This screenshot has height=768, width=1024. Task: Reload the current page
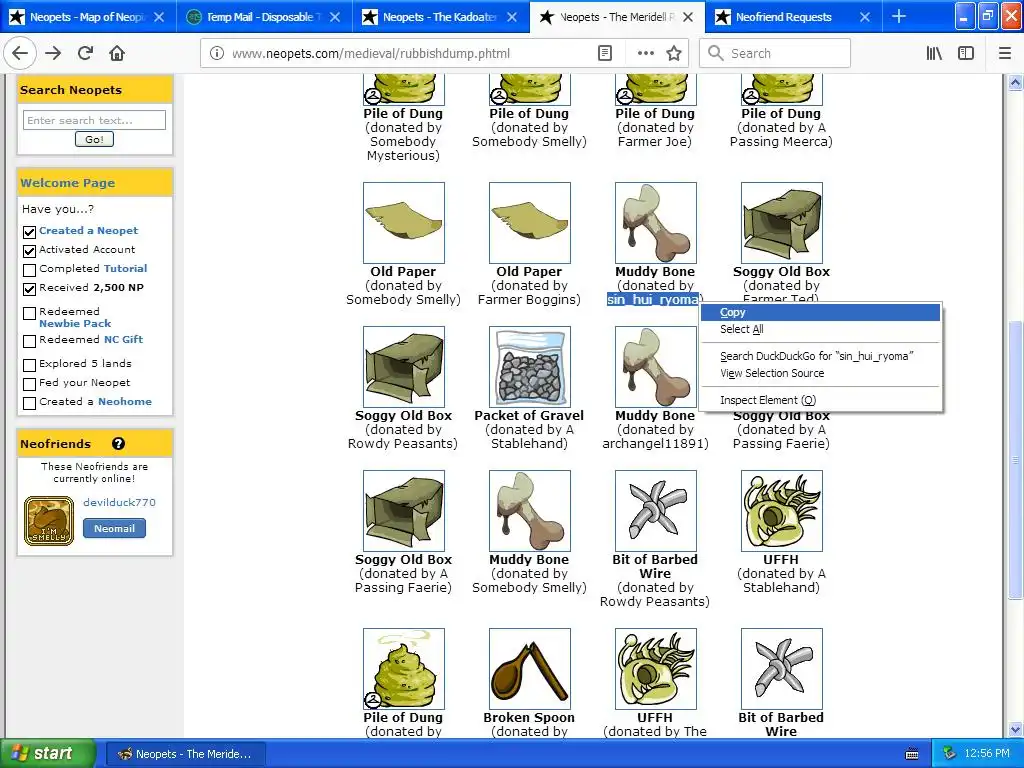[86, 54]
